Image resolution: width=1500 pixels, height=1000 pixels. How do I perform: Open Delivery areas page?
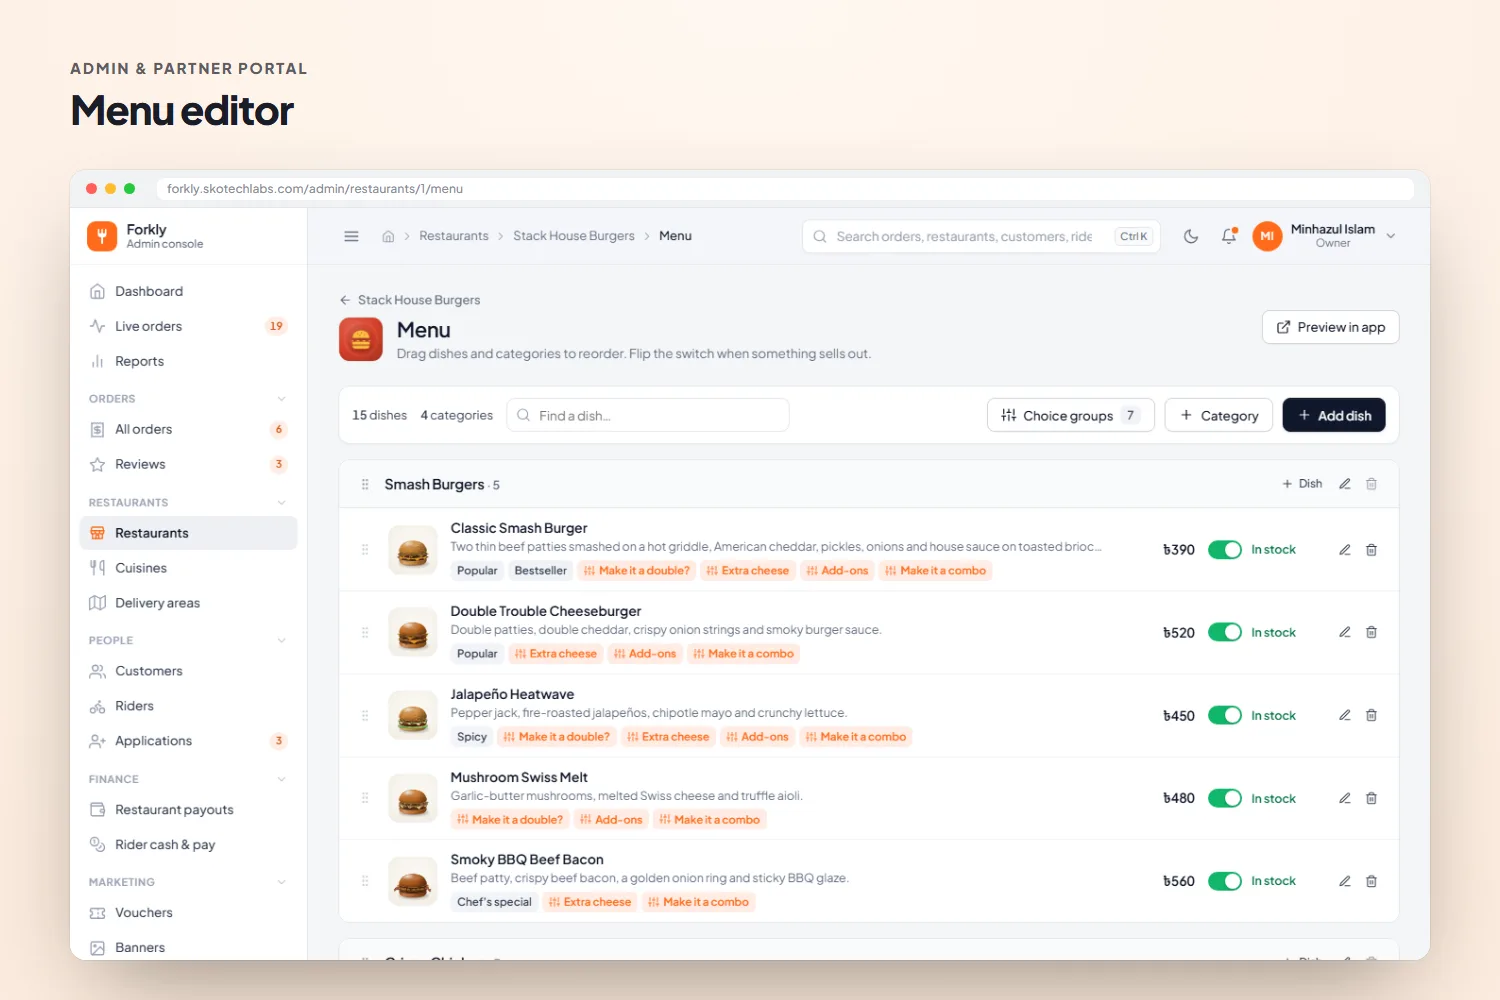point(188,603)
